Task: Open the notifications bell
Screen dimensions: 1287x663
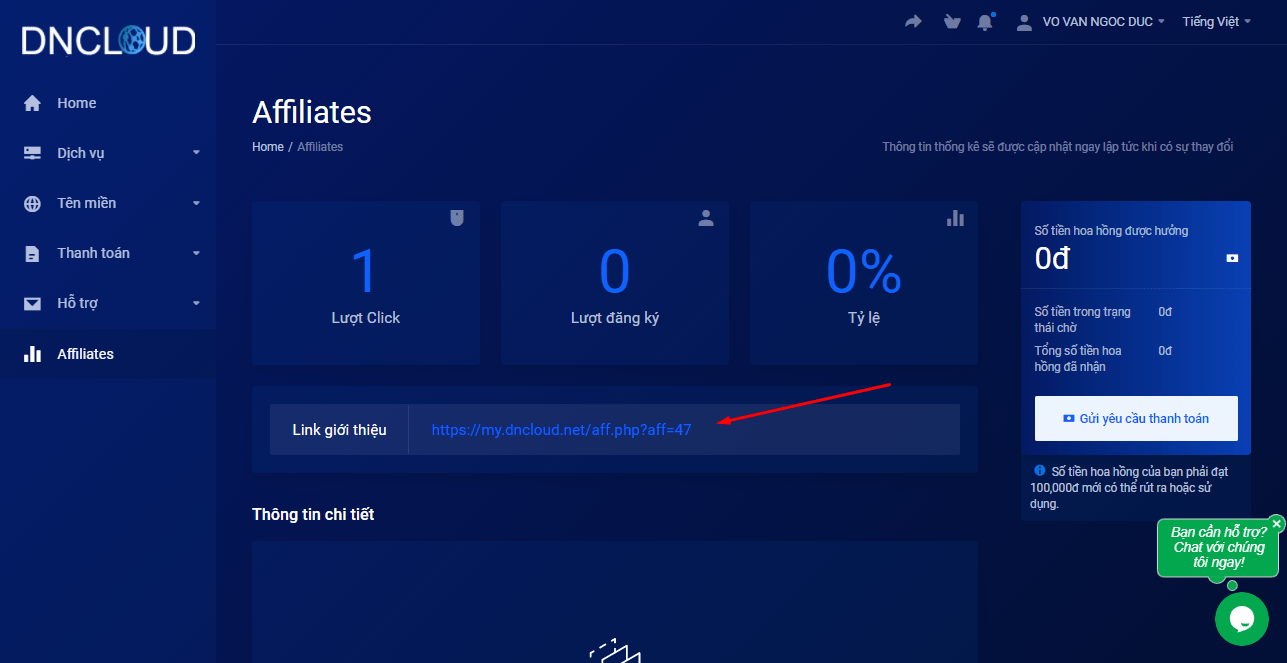Action: click(986, 22)
